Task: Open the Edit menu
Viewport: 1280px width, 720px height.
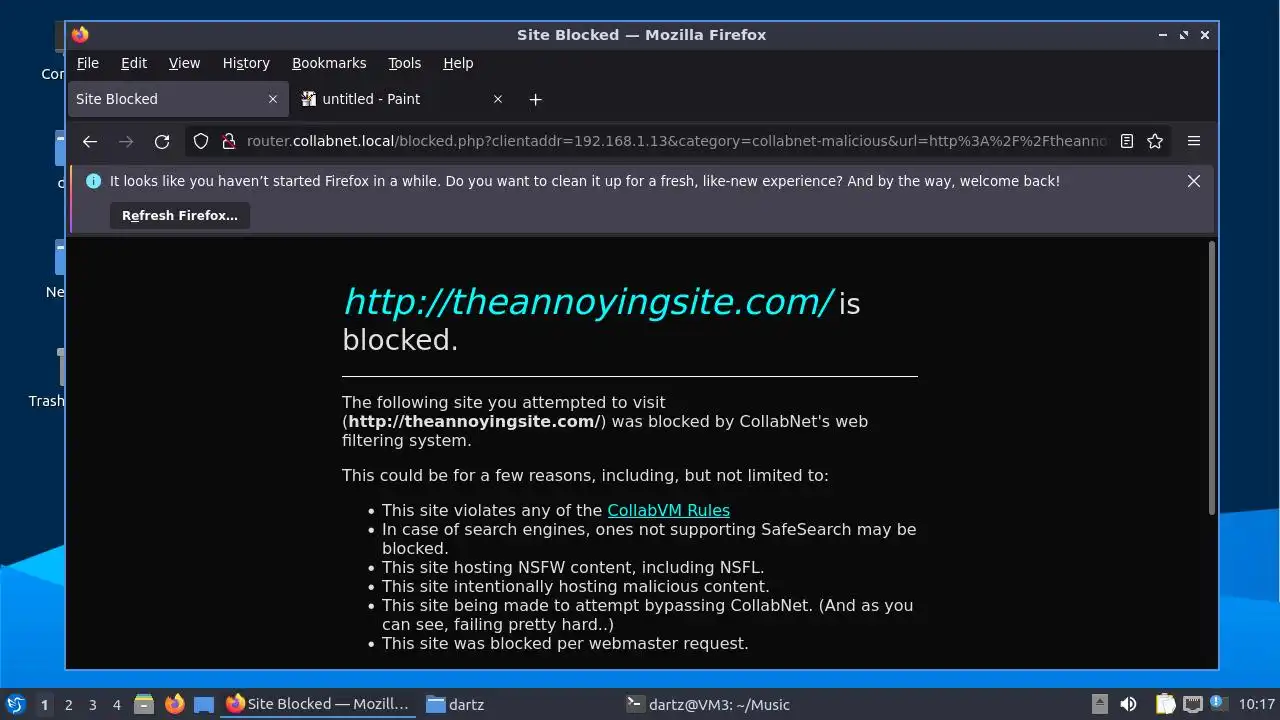Action: tap(134, 63)
